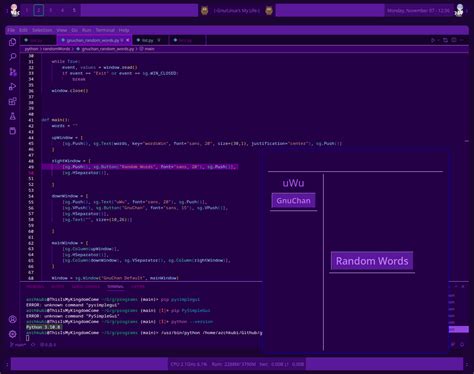Open the Source Control view
The image size is (474, 374).
pos(12,72)
